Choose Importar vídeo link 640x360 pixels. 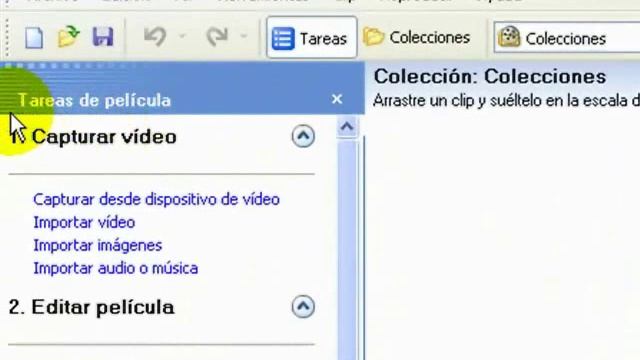84,222
